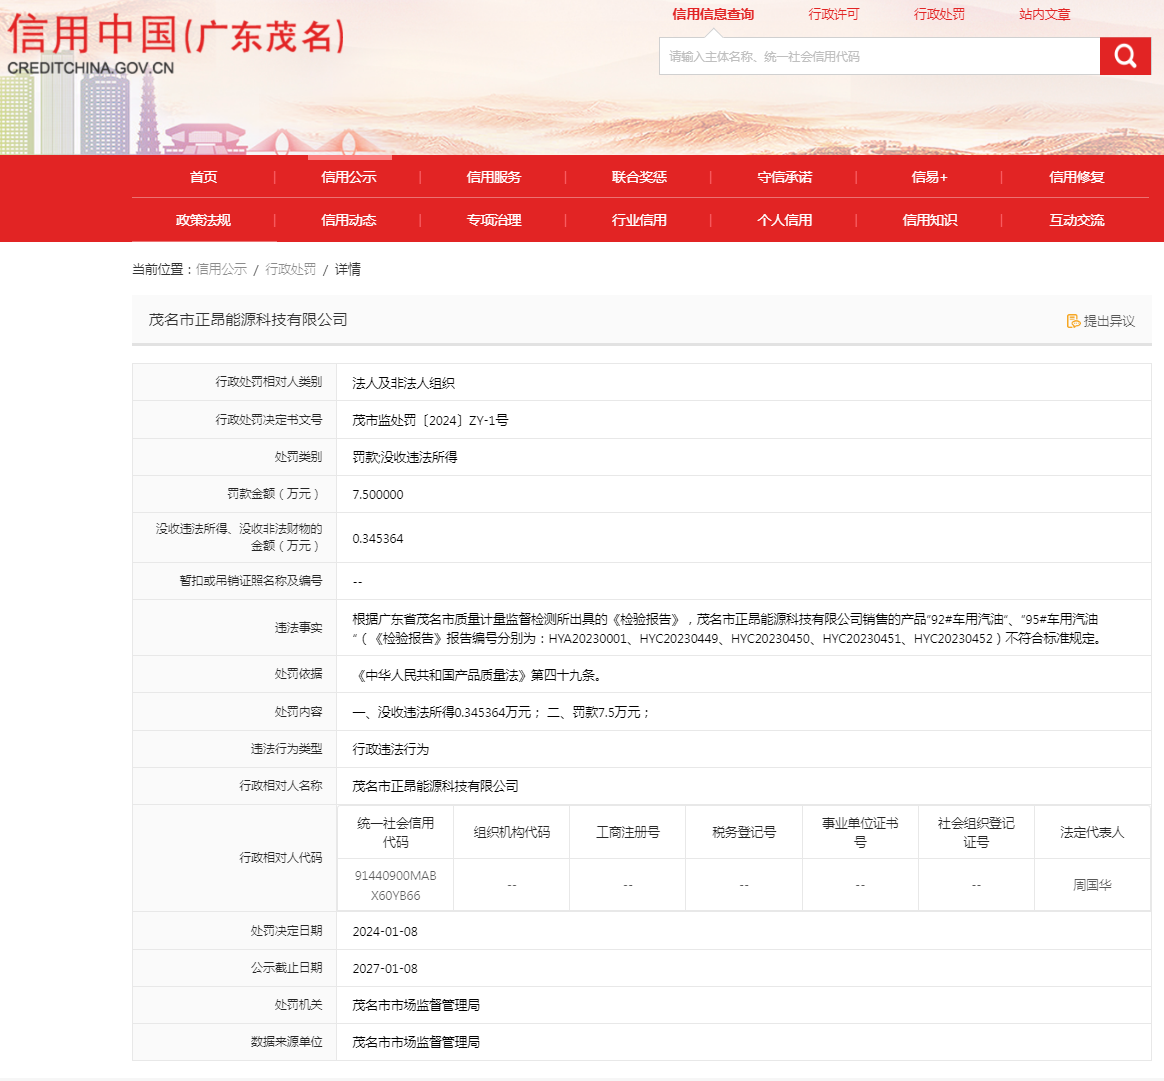1164x1081 pixels.
Task: Click the 法定代表人 column header
Action: click(x=1092, y=832)
